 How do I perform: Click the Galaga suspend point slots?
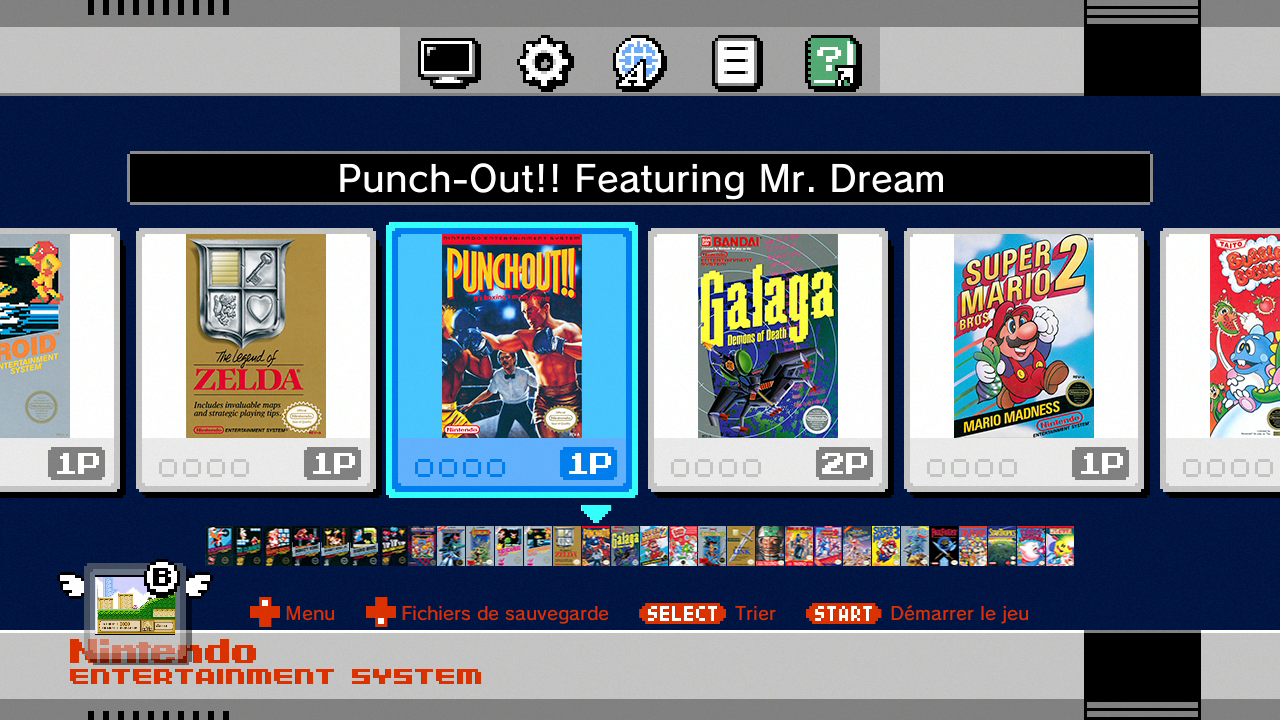click(716, 467)
